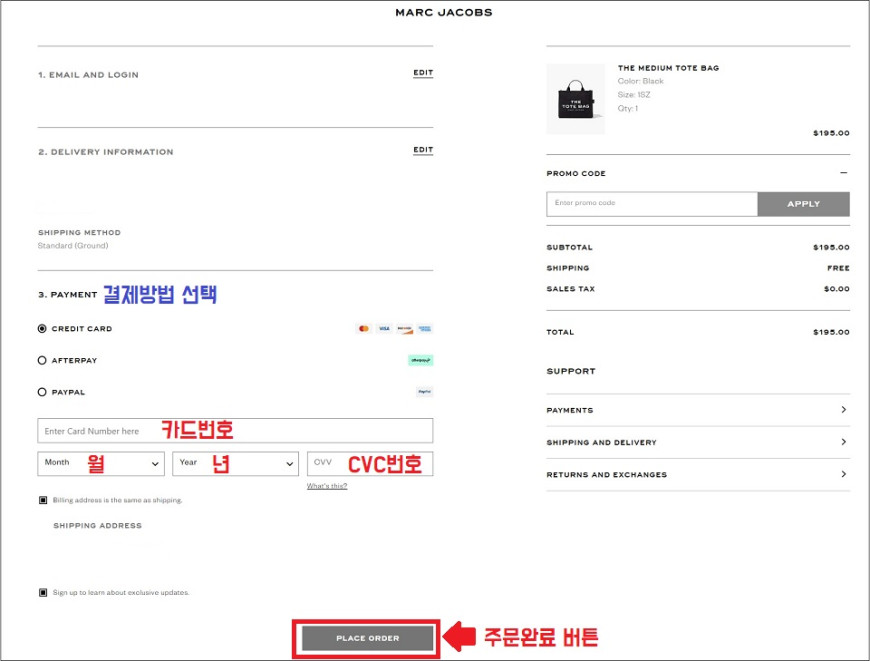Click the Support heading
Screen dimensions: 870x661
tap(571, 371)
